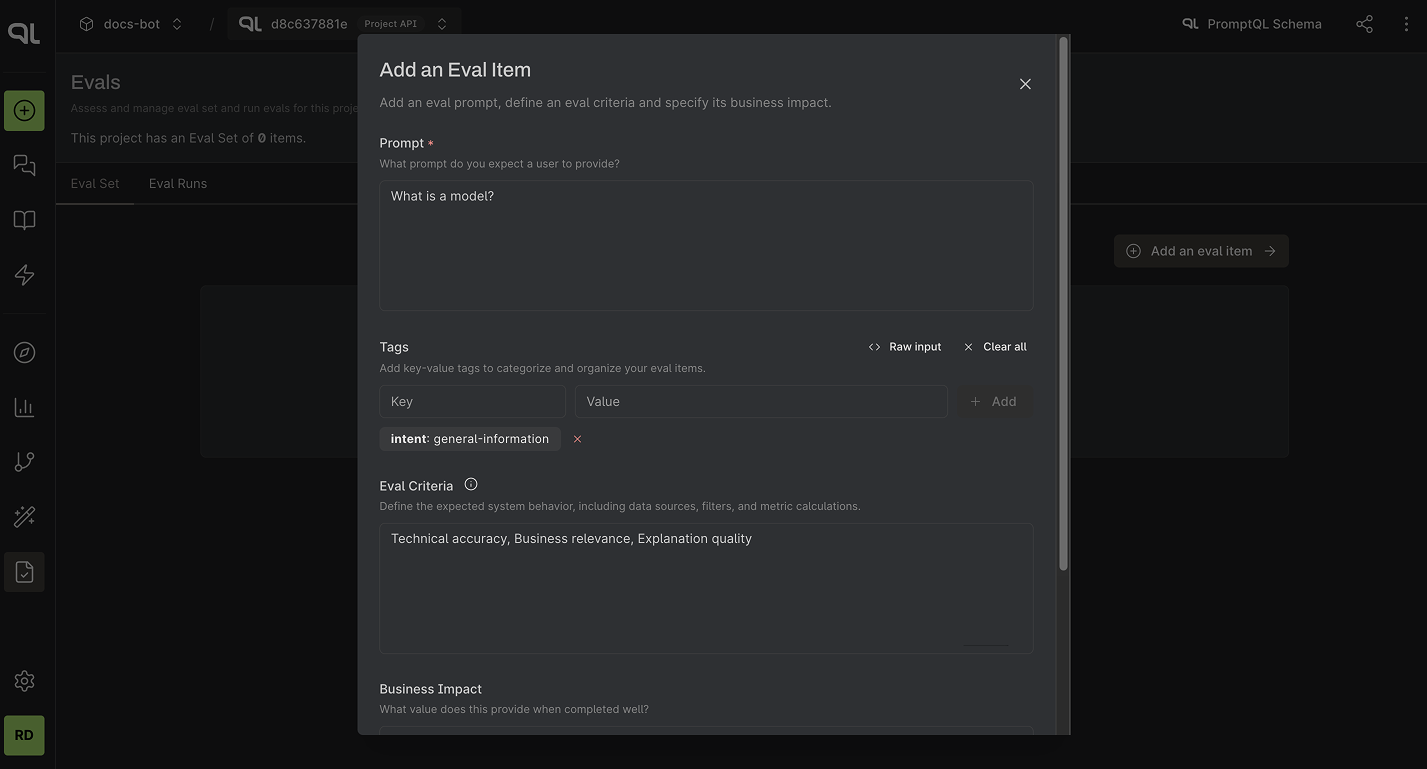Screen dimensions: 1427x769
Task: Expand the docs-bot project selector
Action: pos(177,24)
